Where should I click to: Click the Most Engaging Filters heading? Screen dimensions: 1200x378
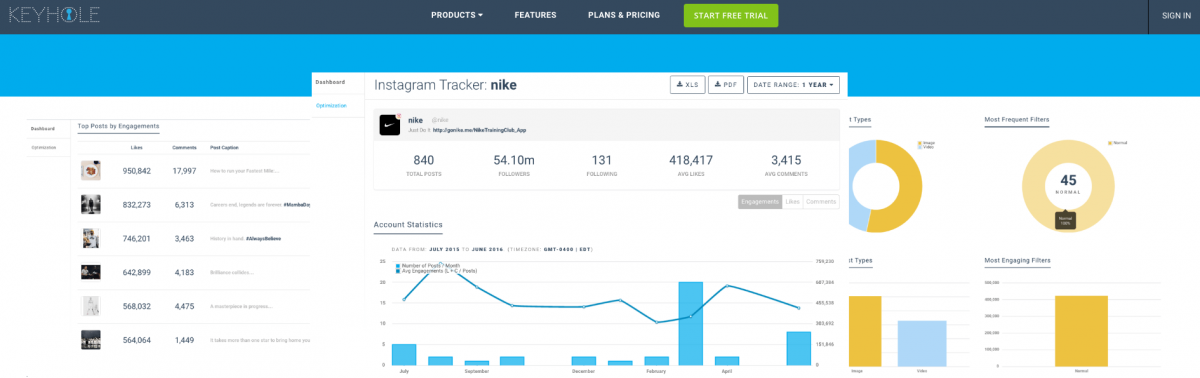(1017, 260)
